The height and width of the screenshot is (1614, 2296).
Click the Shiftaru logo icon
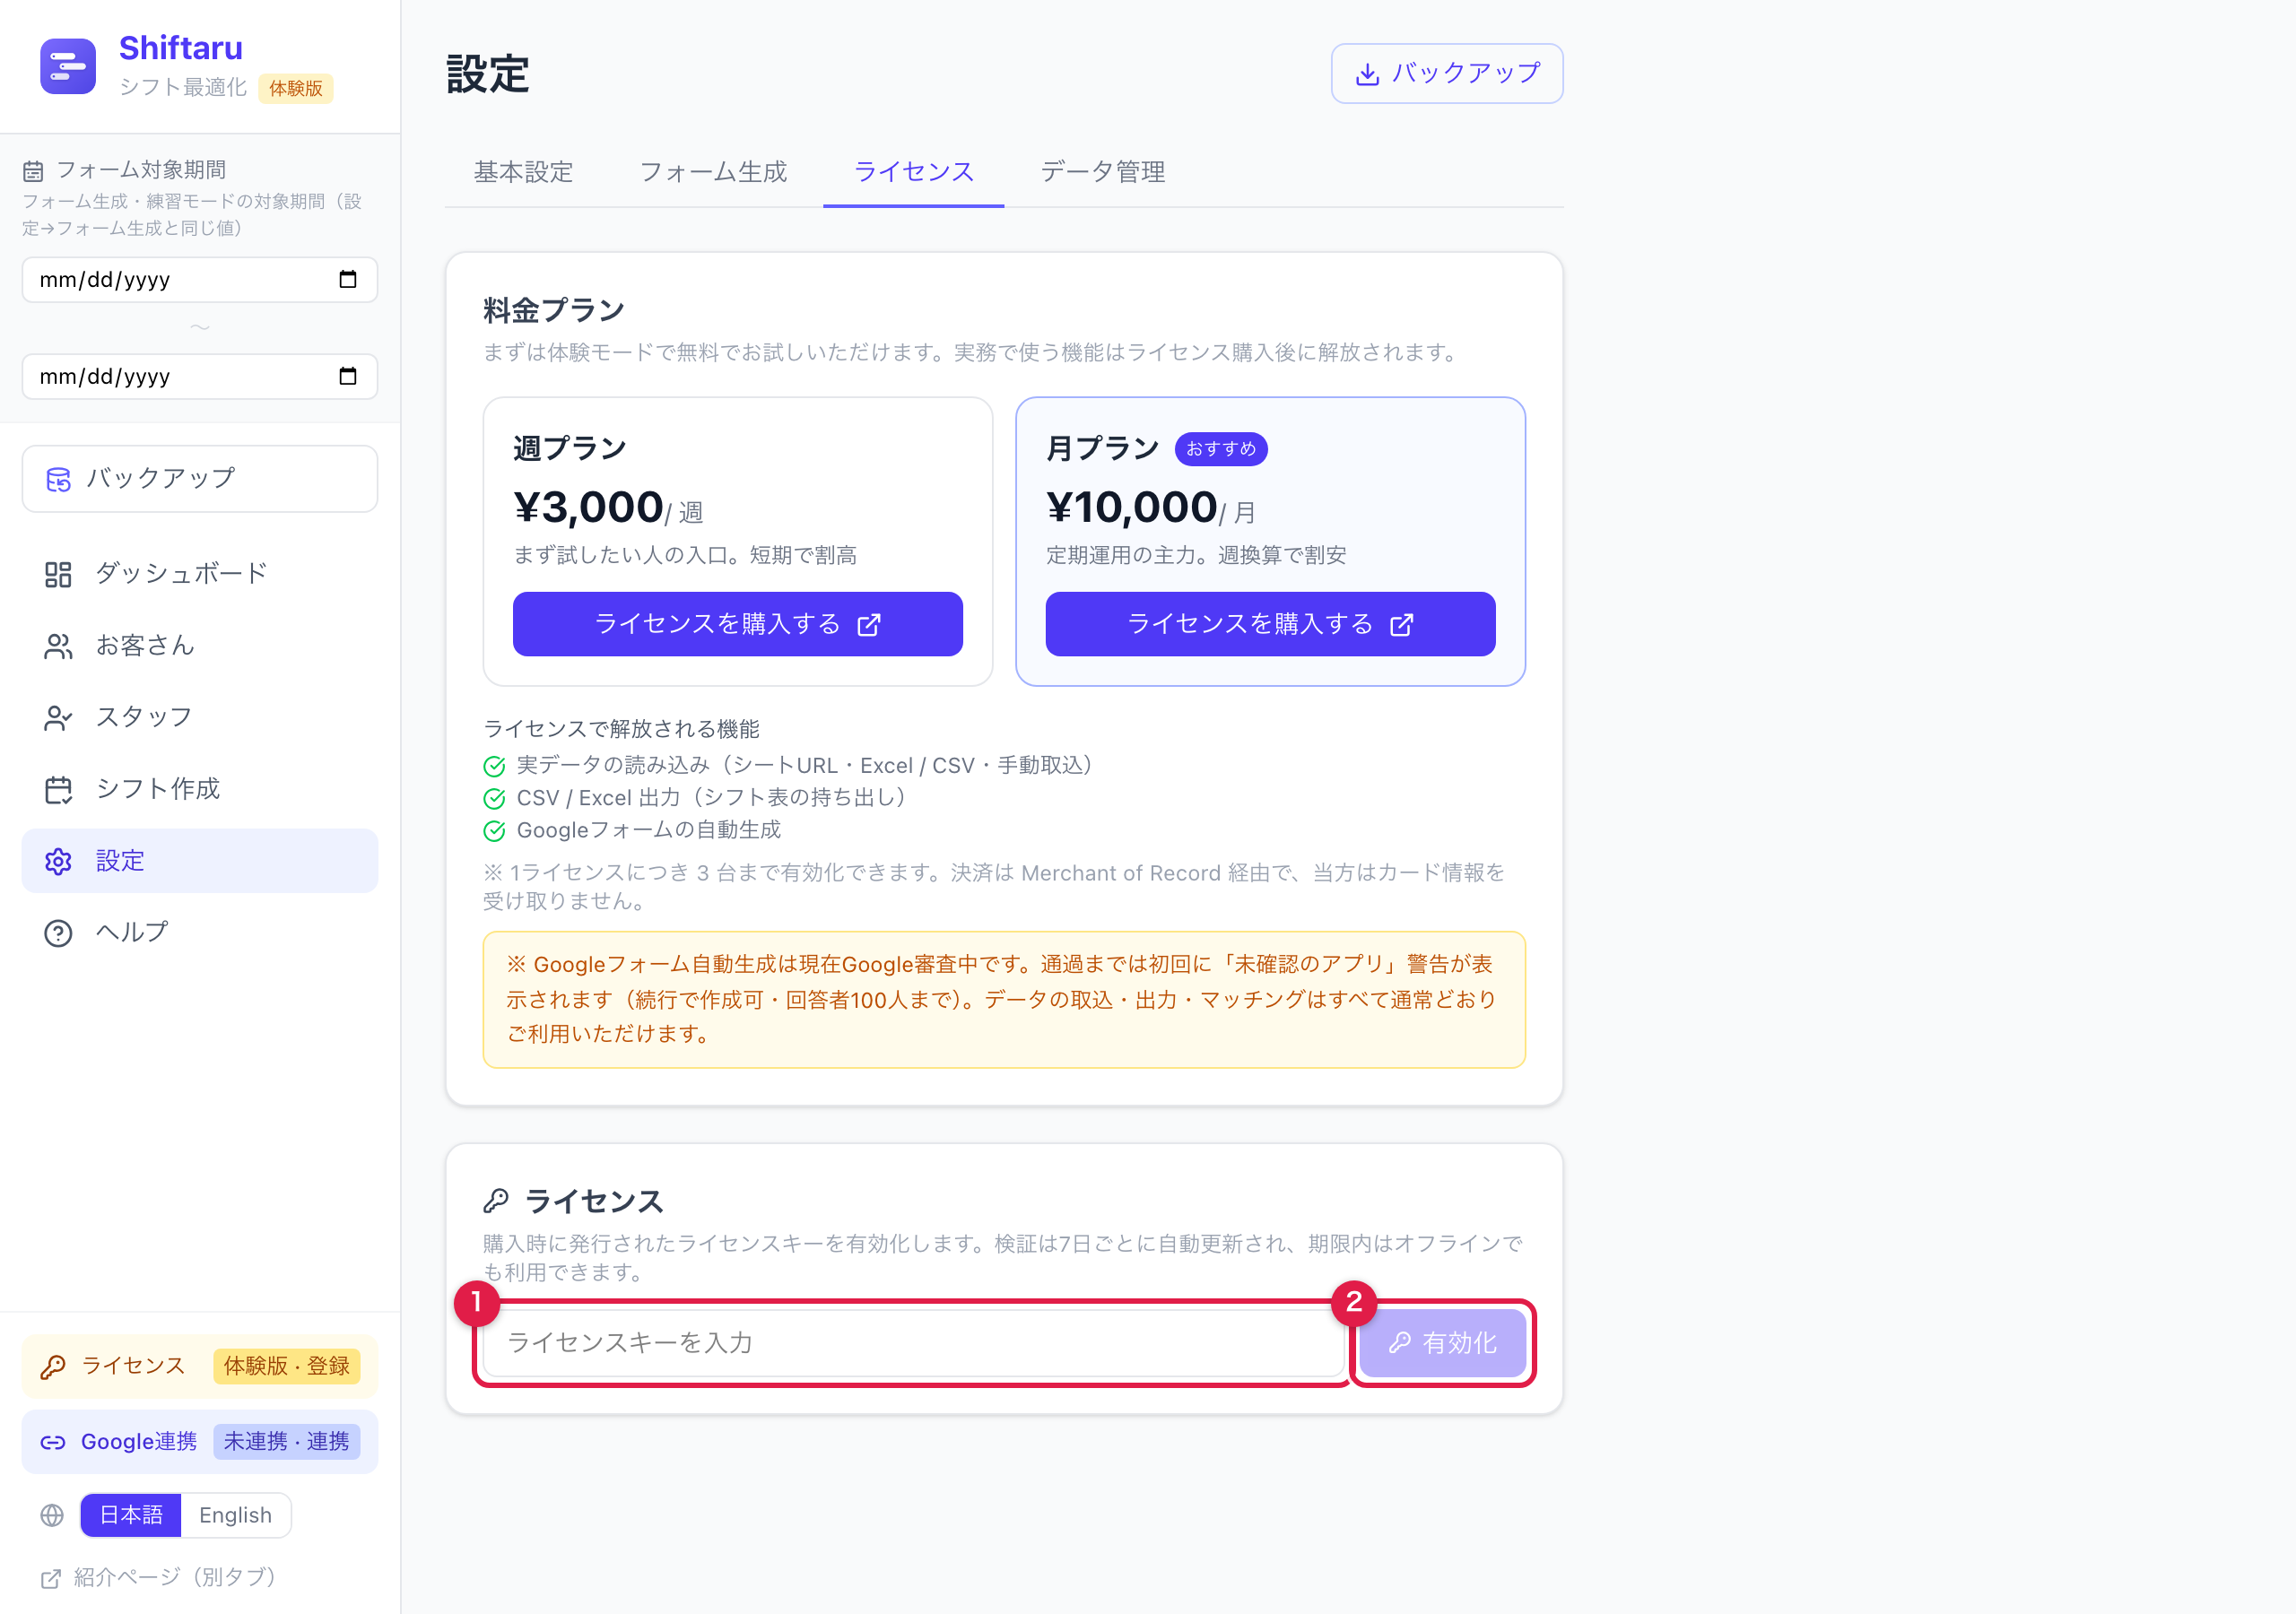click(x=68, y=66)
